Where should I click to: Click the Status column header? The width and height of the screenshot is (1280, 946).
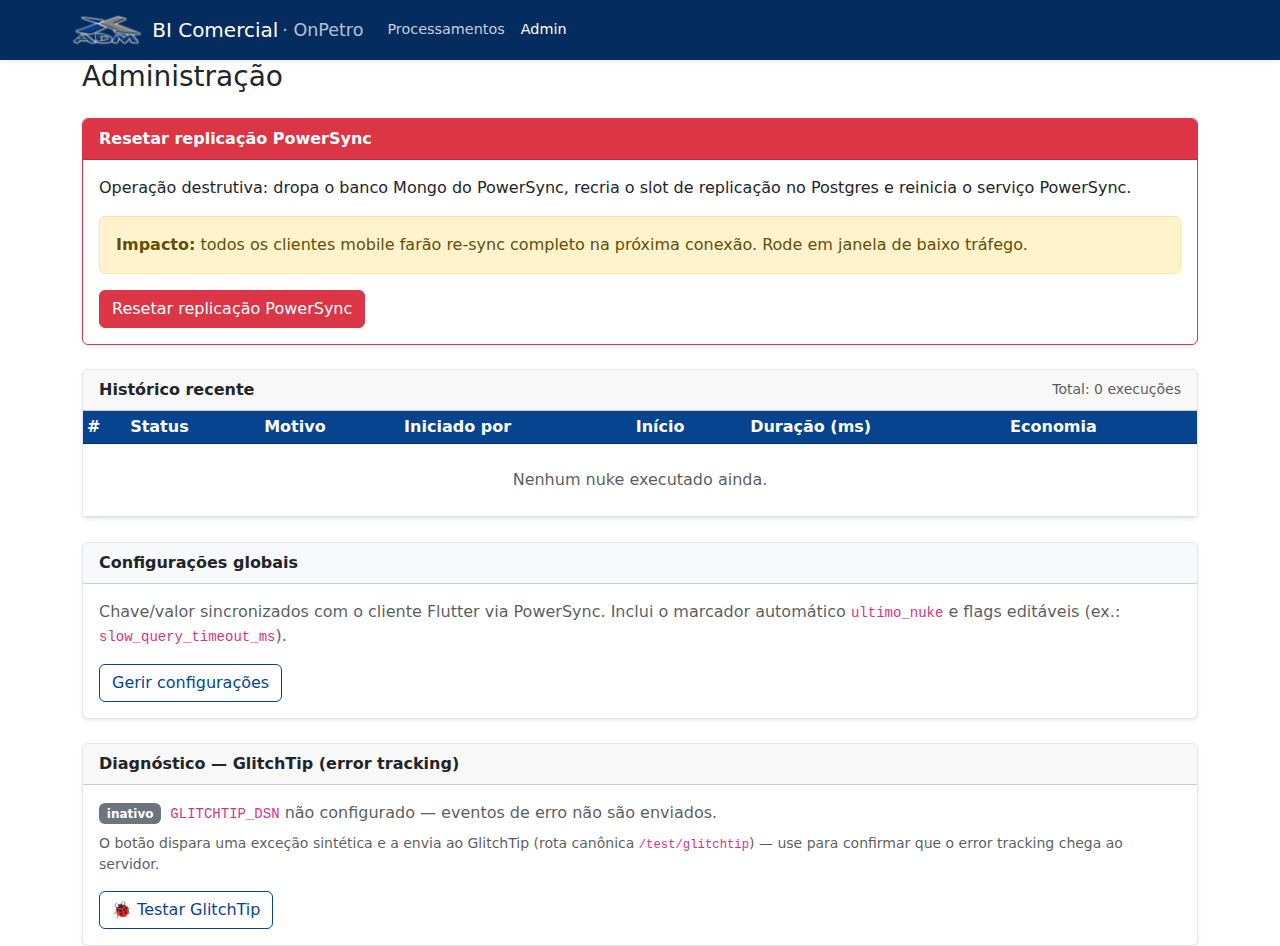coord(159,427)
